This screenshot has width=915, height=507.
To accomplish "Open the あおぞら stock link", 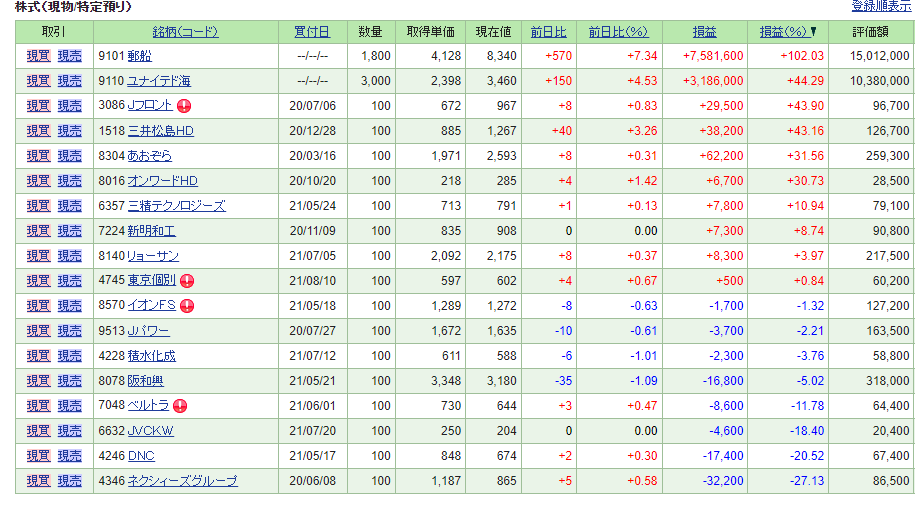I will pyautogui.click(x=149, y=156).
